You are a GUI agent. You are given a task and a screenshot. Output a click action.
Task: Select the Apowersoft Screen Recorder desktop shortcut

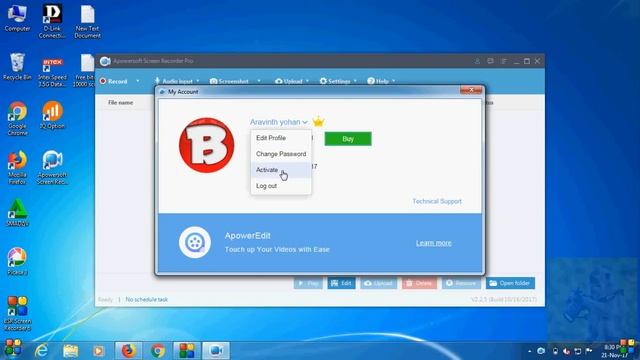pos(52,167)
